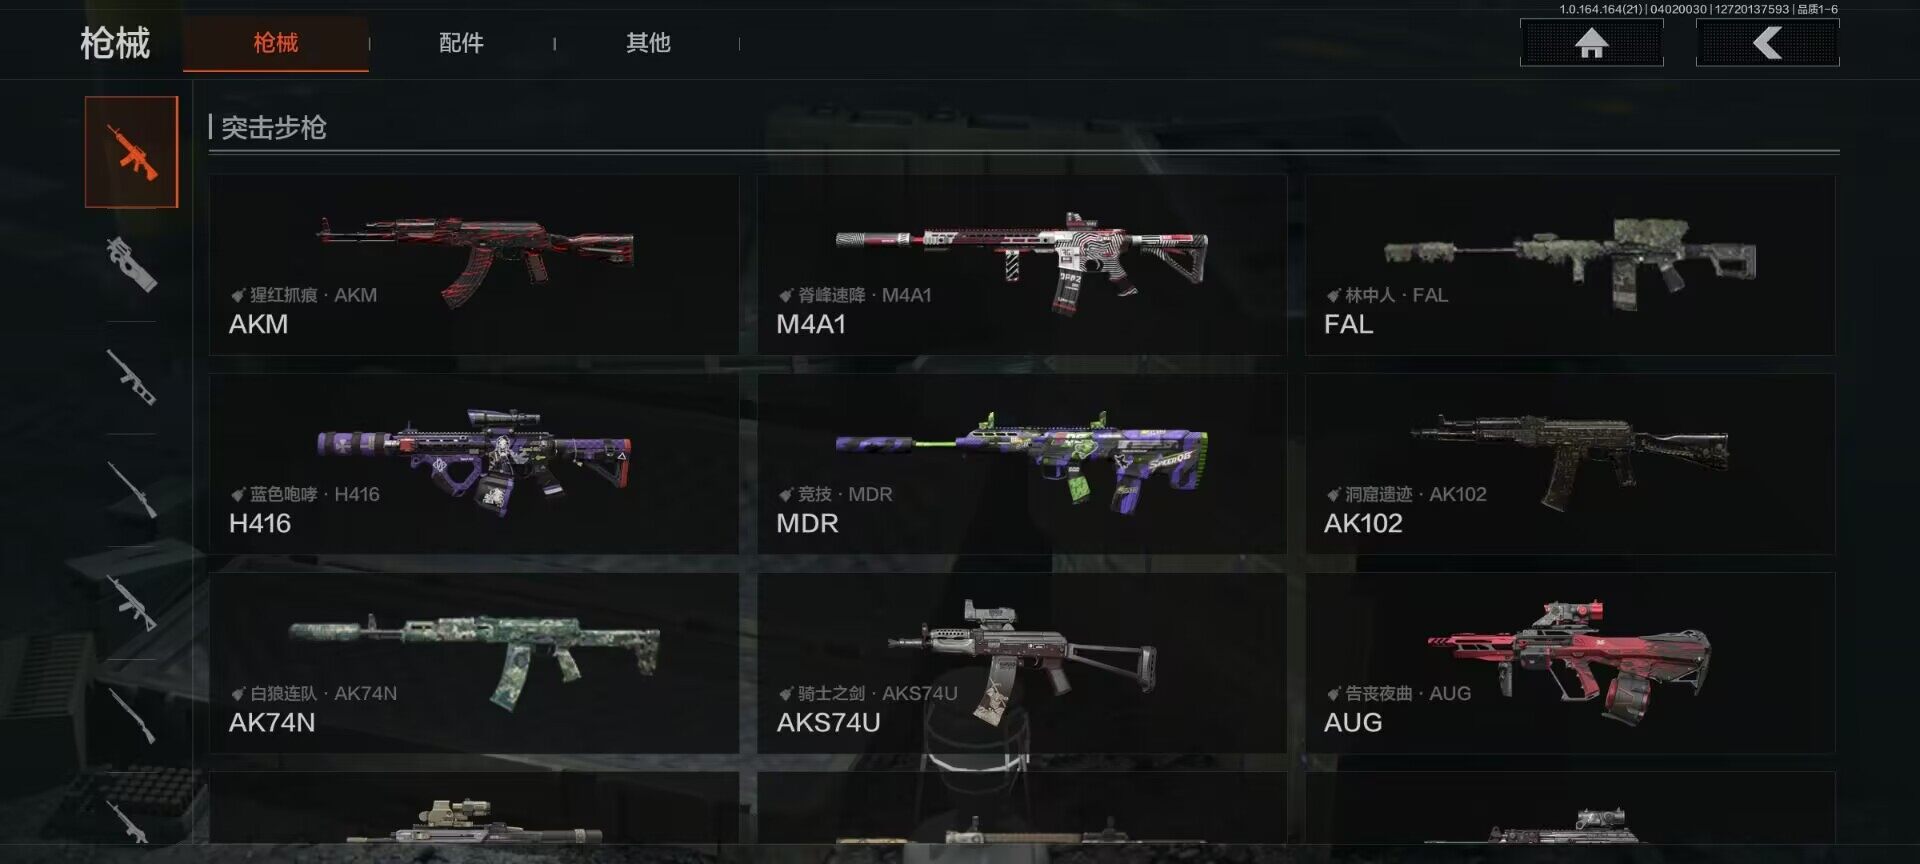Go to the home screen icon
1920x864 pixels.
(x=1591, y=43)
